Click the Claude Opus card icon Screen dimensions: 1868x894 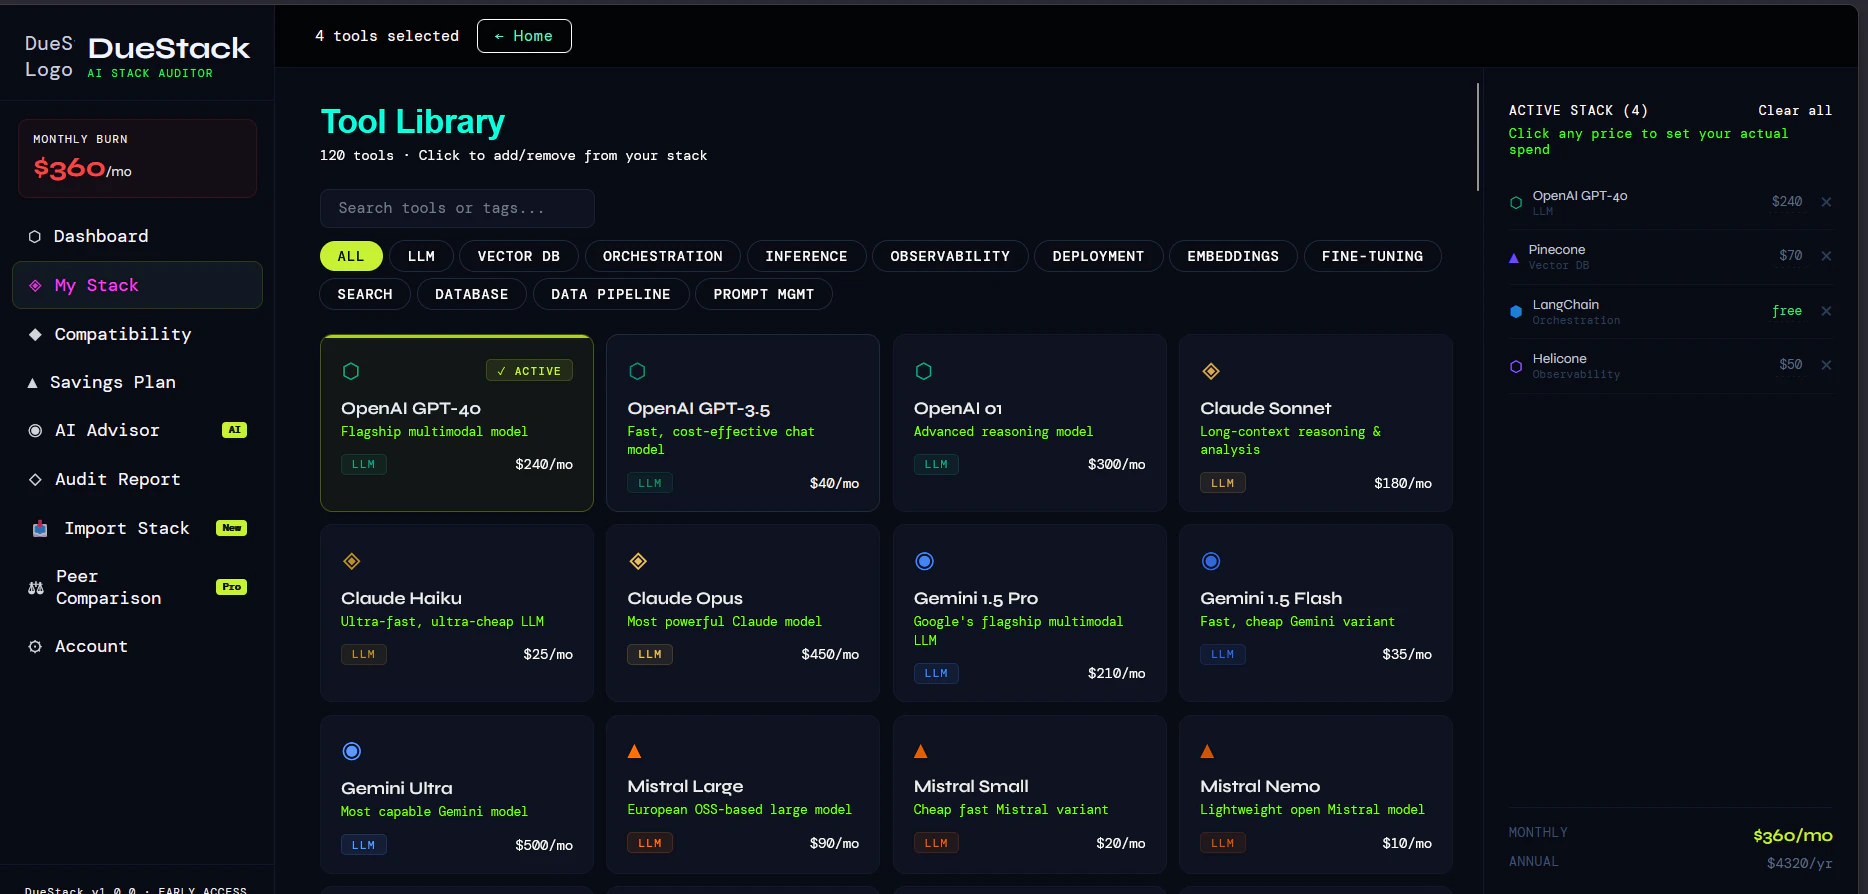(638, 561)
